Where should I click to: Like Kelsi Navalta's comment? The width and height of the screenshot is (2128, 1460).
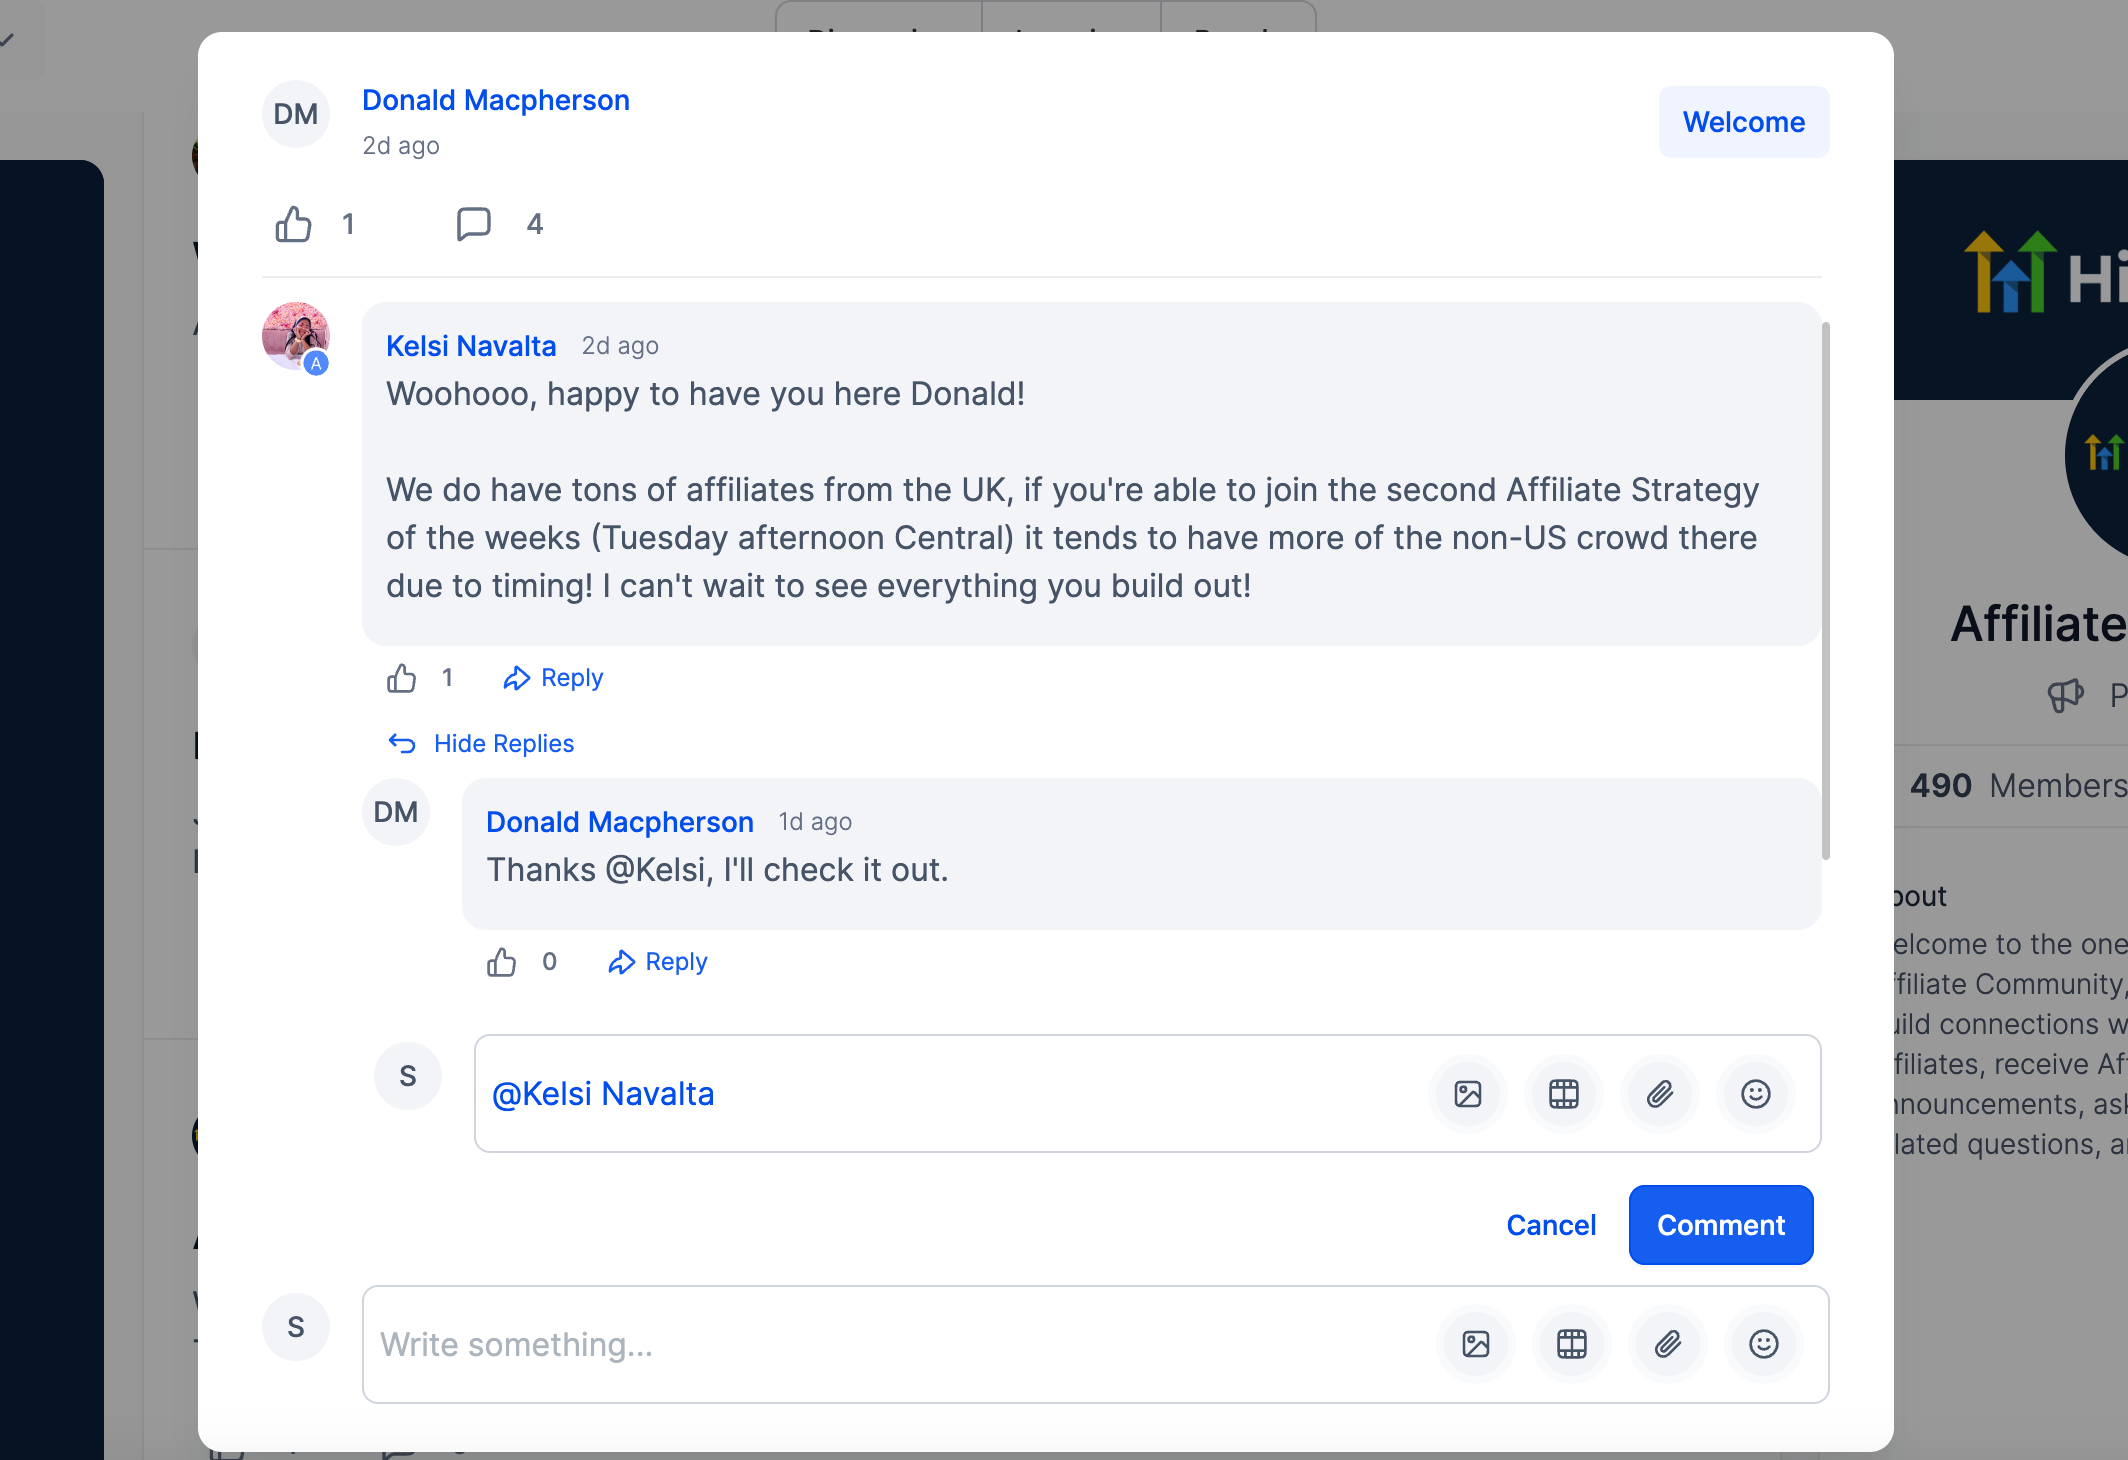point(401,678)
